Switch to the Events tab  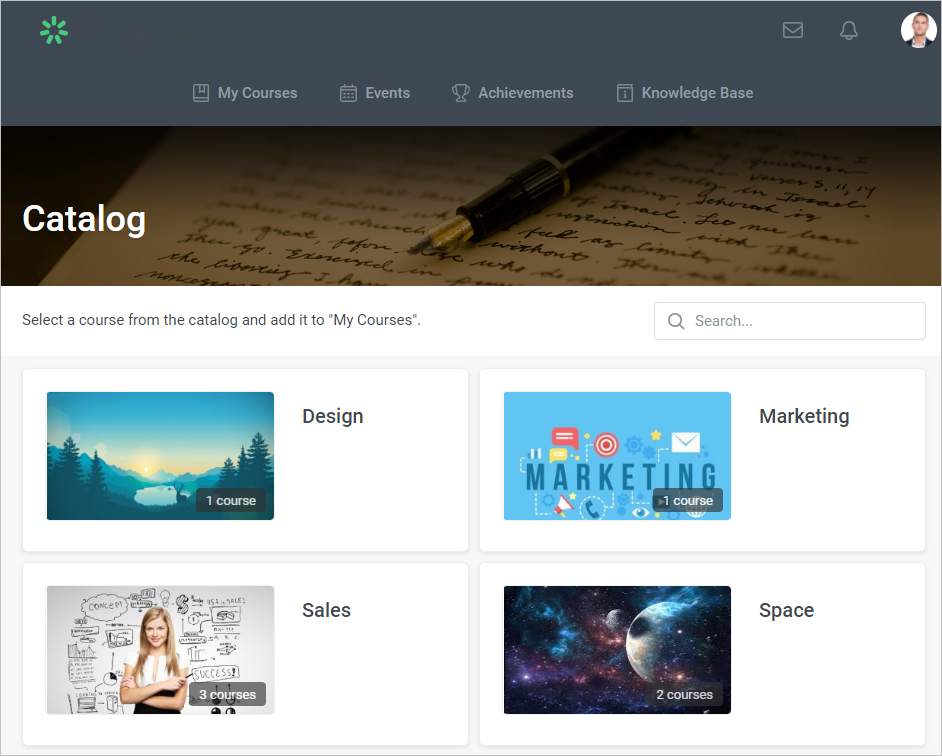(387, 93)
